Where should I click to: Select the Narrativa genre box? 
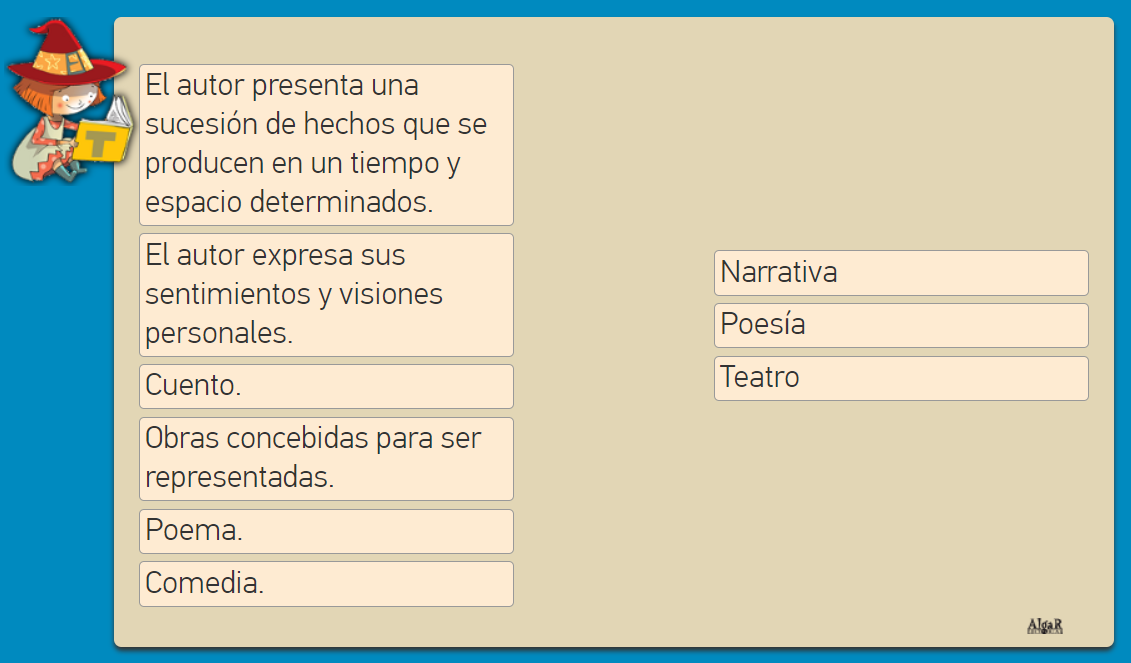click(900, 272)
